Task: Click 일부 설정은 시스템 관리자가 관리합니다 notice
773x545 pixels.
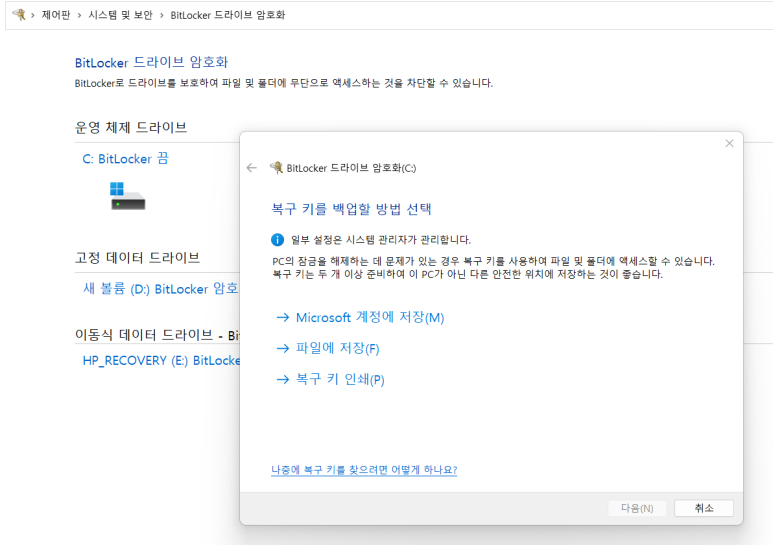Action: [x=381, y=240]
